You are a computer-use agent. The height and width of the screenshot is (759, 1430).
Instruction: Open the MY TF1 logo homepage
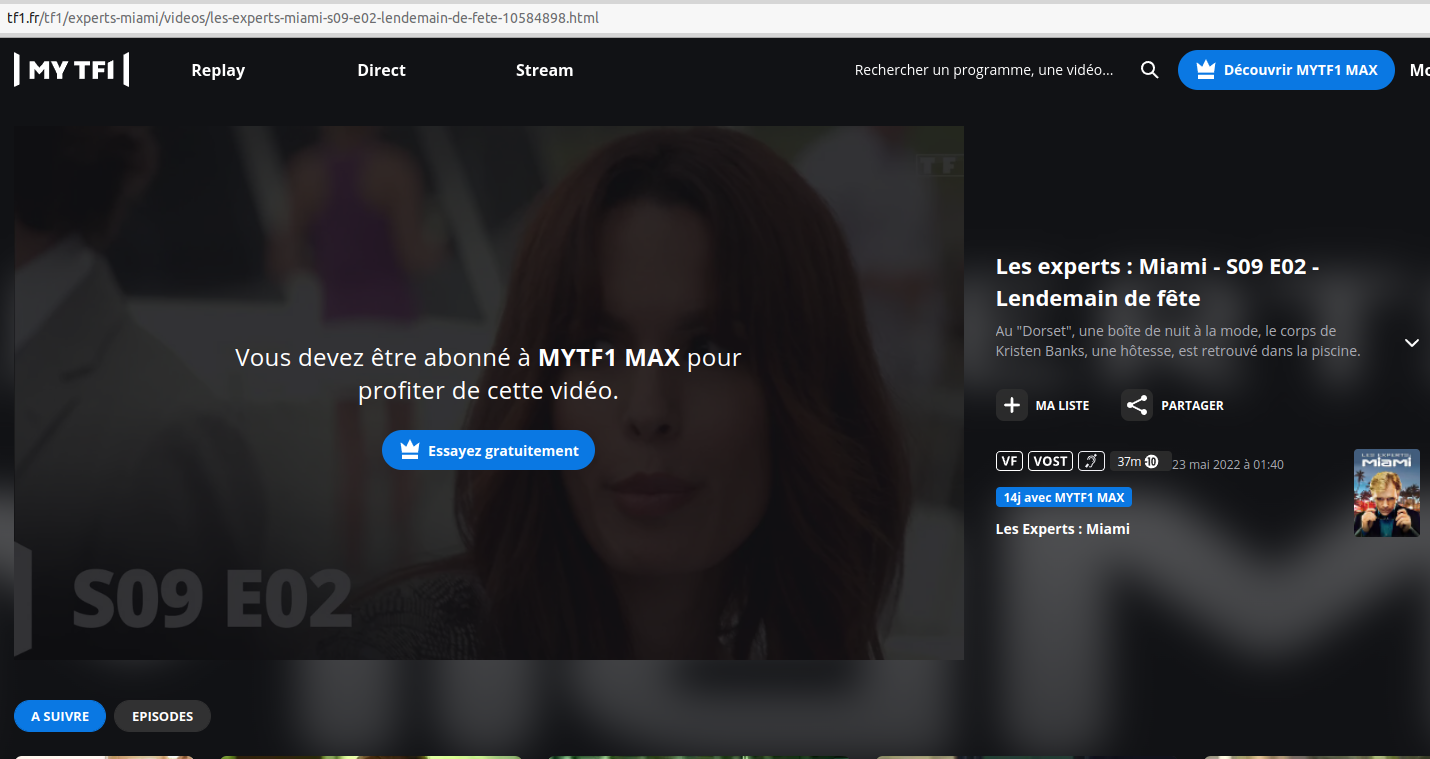[71, 70]
